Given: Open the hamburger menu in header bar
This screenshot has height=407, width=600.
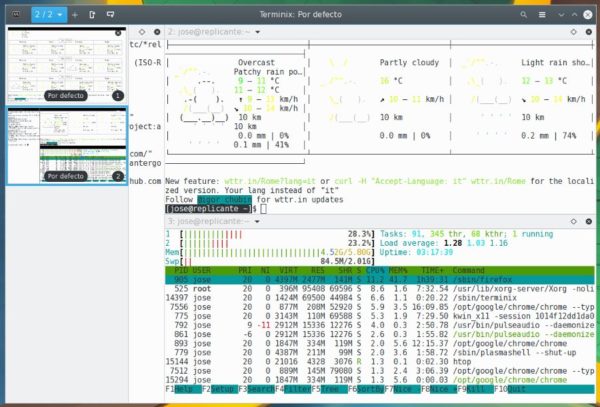Looking at the screenshot, I should pos(542,15).
